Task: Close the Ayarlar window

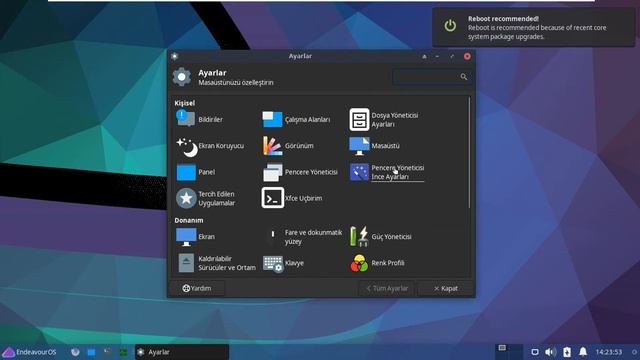Action: pos(467,56)
